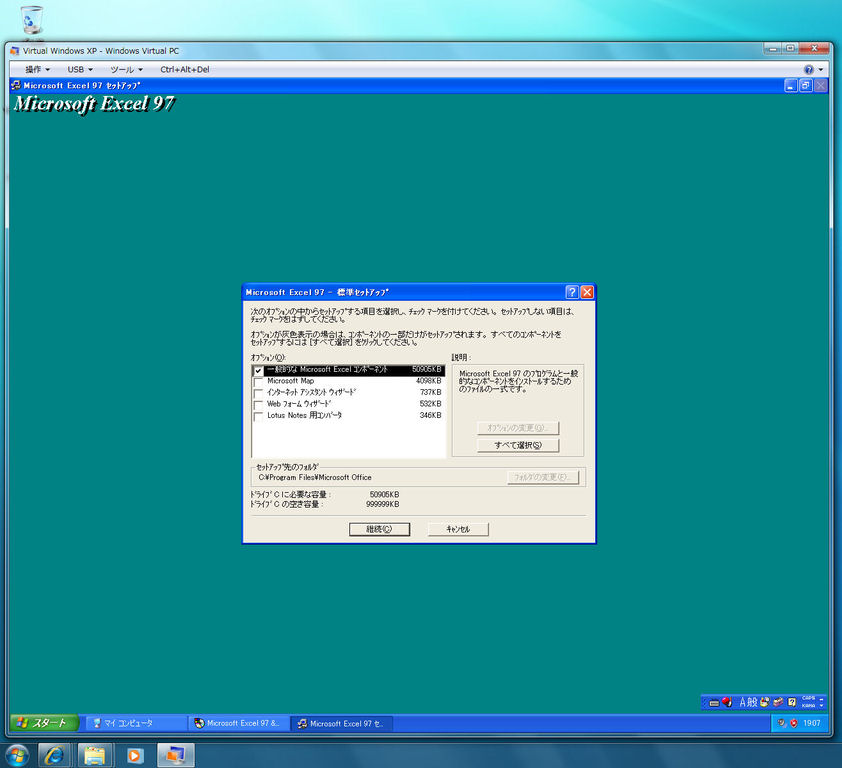842x768 pixels.
Task: Click the 継続(C) continue button
Action: [x=379, y=529]
